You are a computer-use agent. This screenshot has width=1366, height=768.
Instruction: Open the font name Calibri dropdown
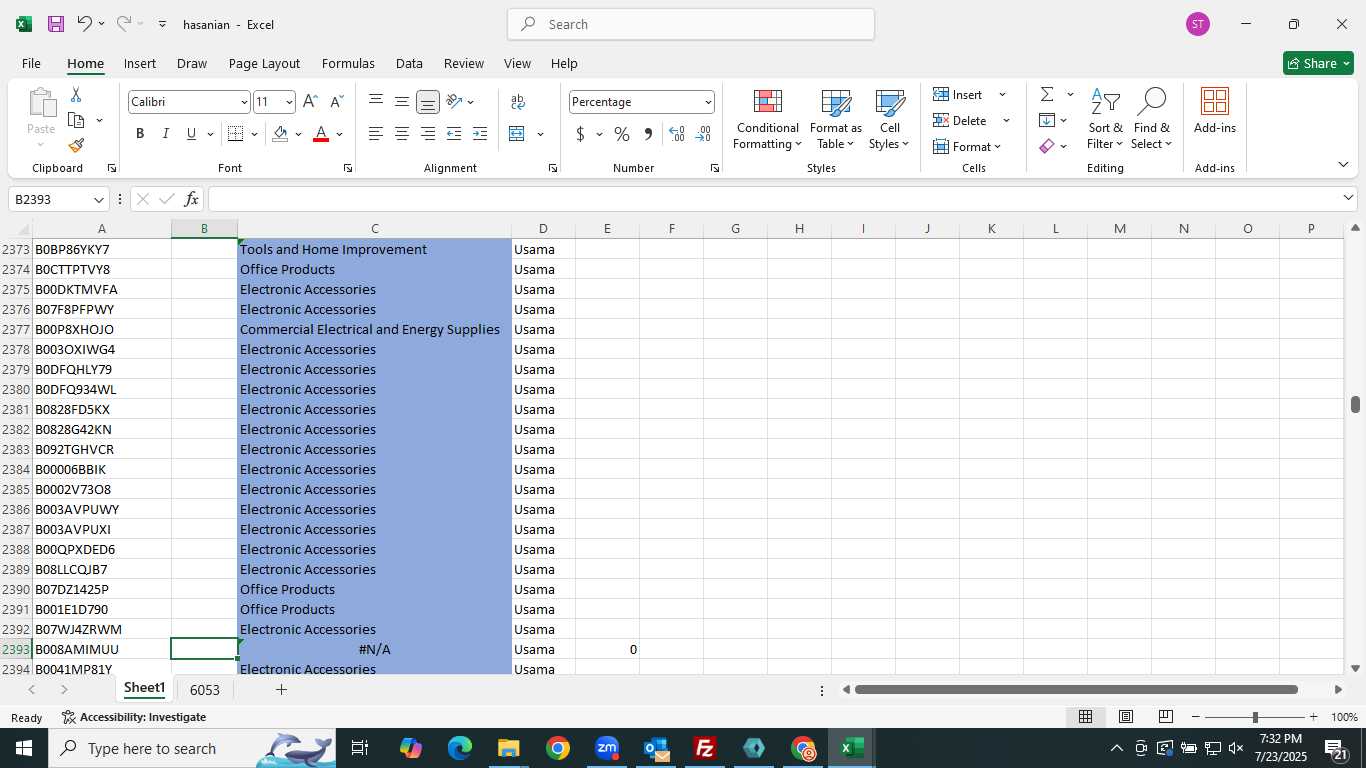[244, 102]
